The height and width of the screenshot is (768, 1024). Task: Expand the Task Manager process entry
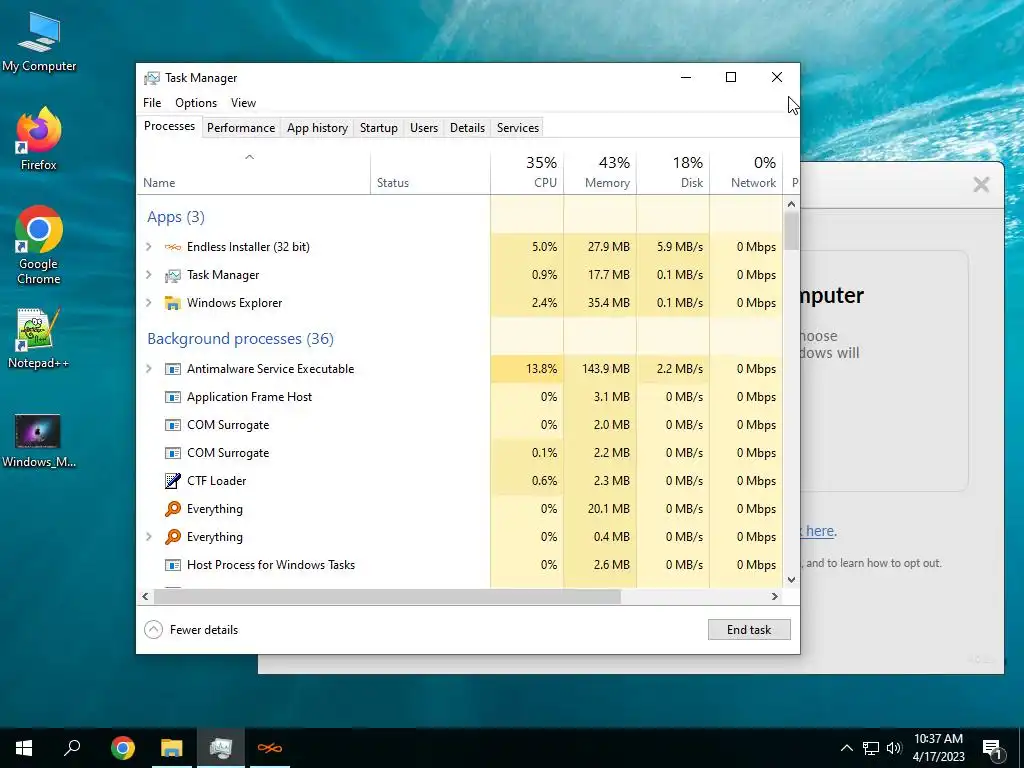tap(149, 275)
